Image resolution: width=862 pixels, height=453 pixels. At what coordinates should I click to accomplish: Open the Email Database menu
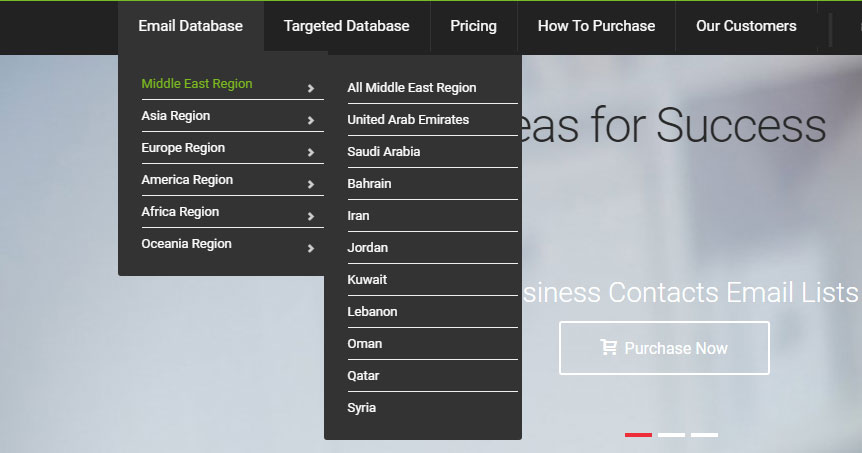pos(190,26)
